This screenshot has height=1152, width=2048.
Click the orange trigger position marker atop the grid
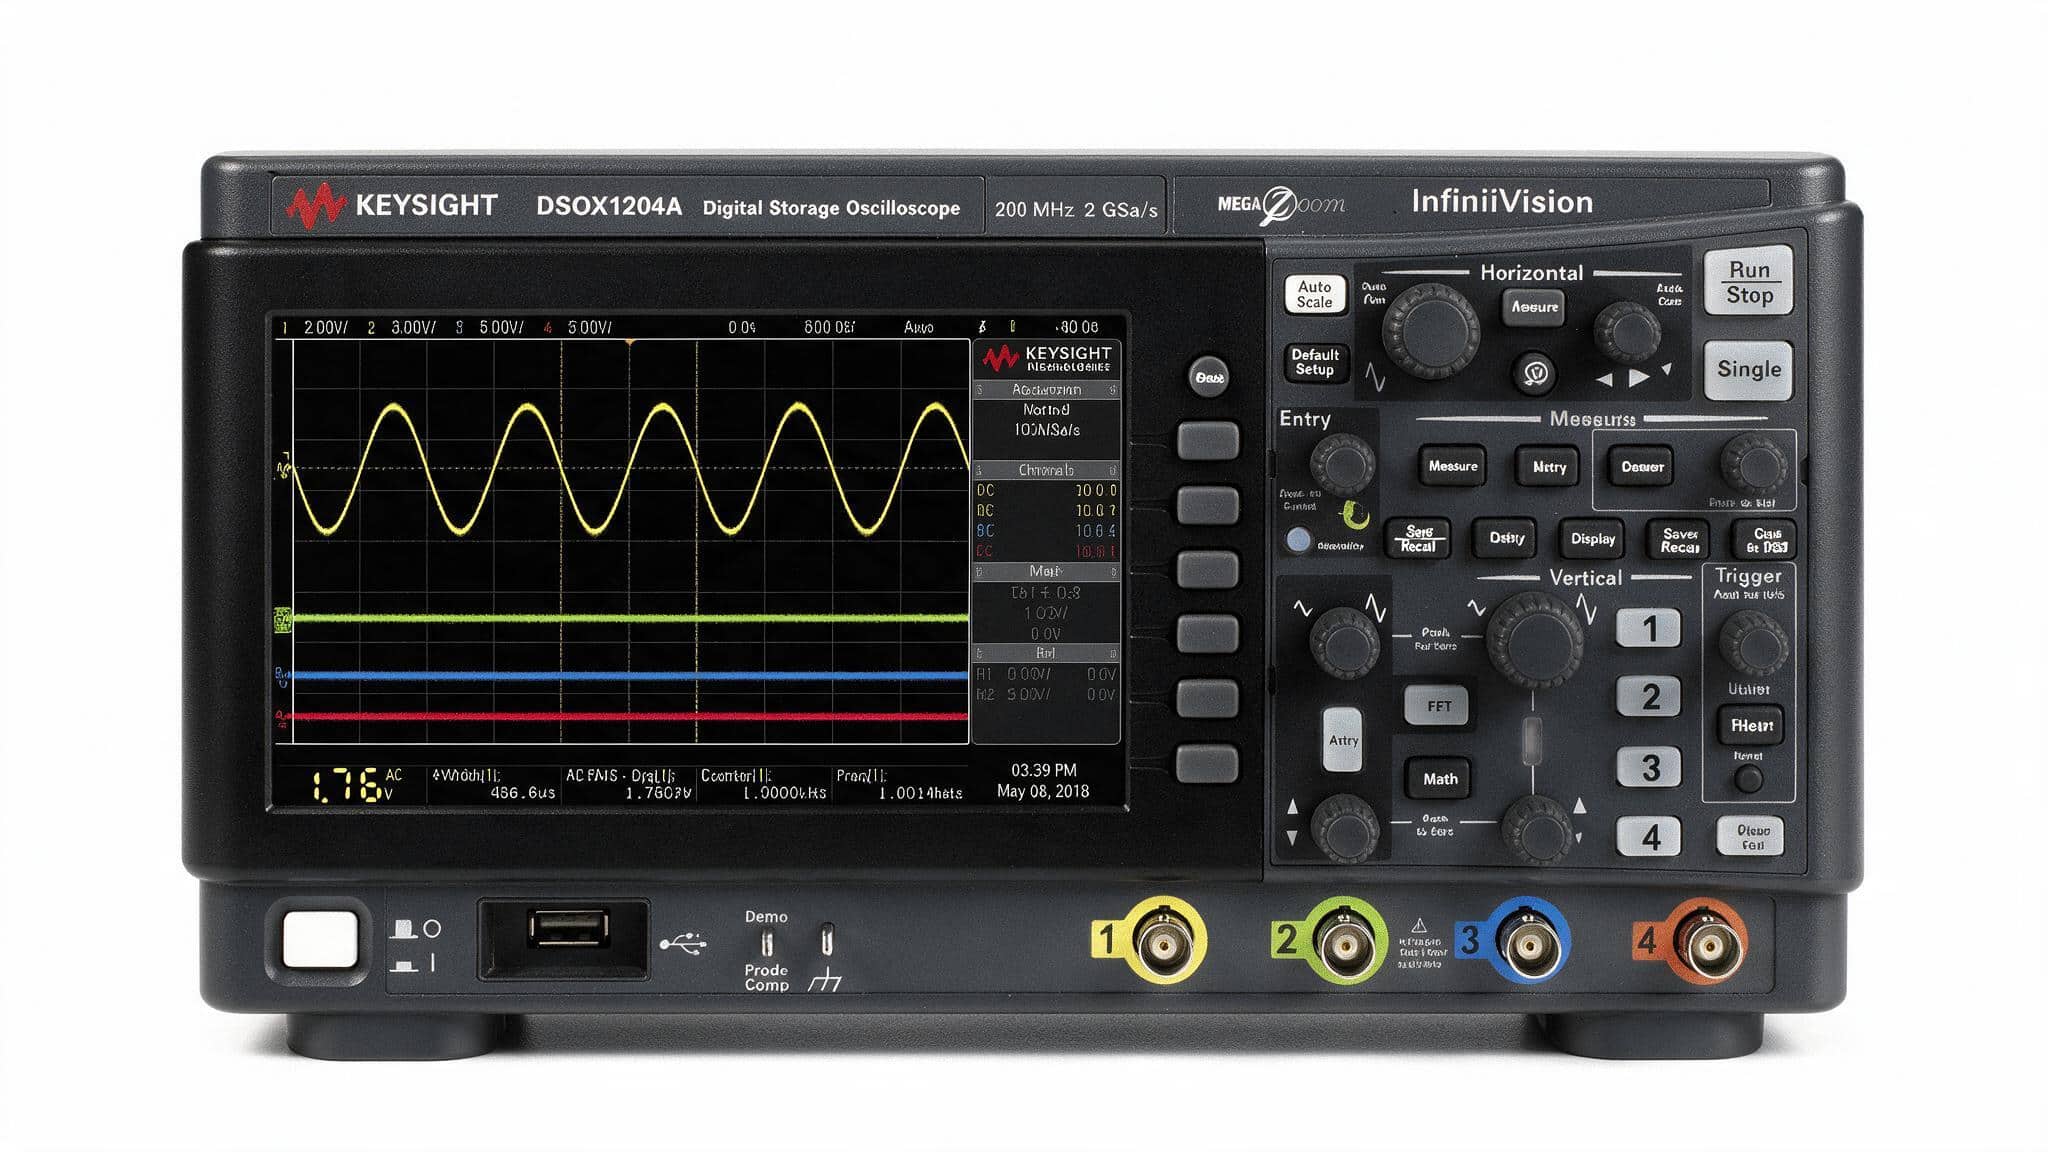click(x=630, y=342)
